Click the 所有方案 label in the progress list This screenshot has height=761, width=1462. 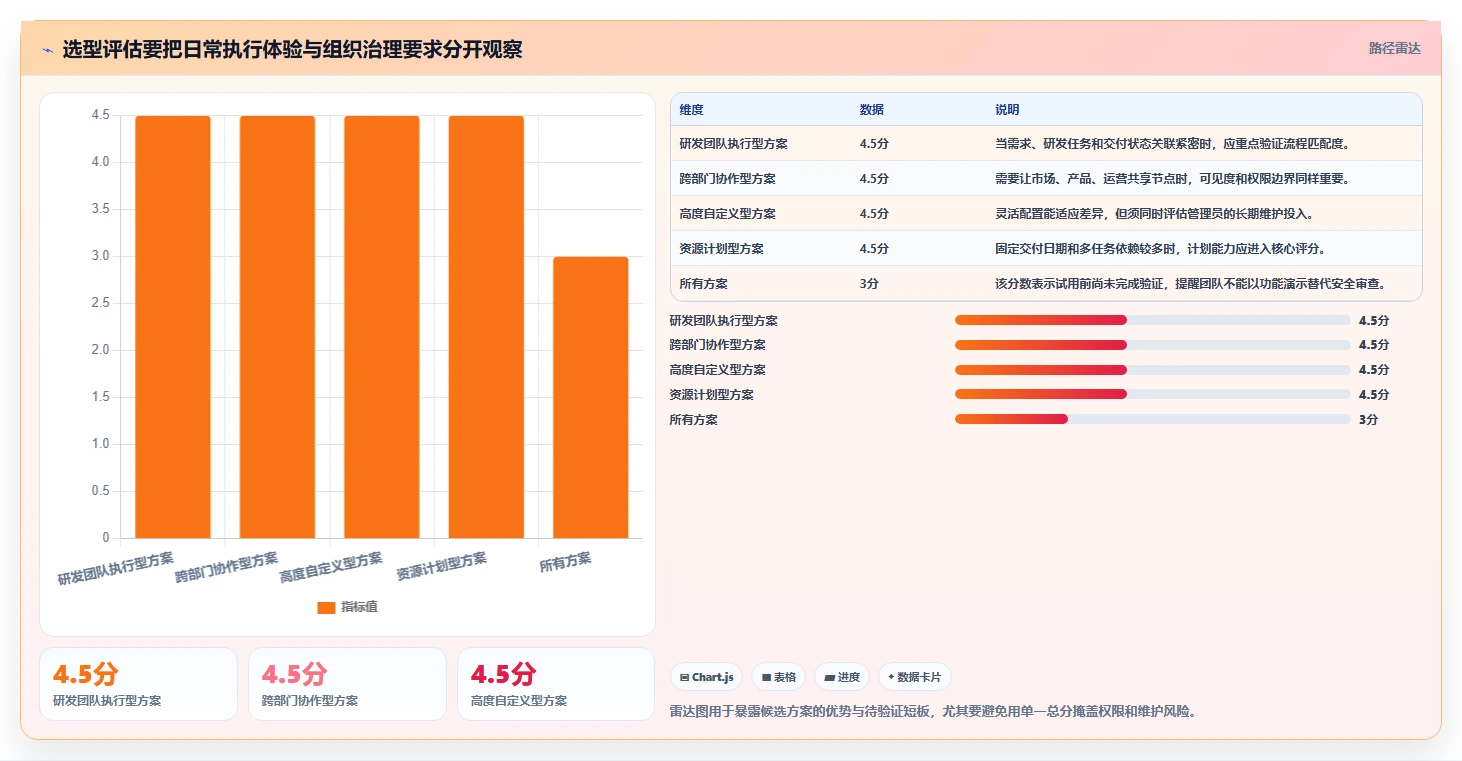click(694, 420)
